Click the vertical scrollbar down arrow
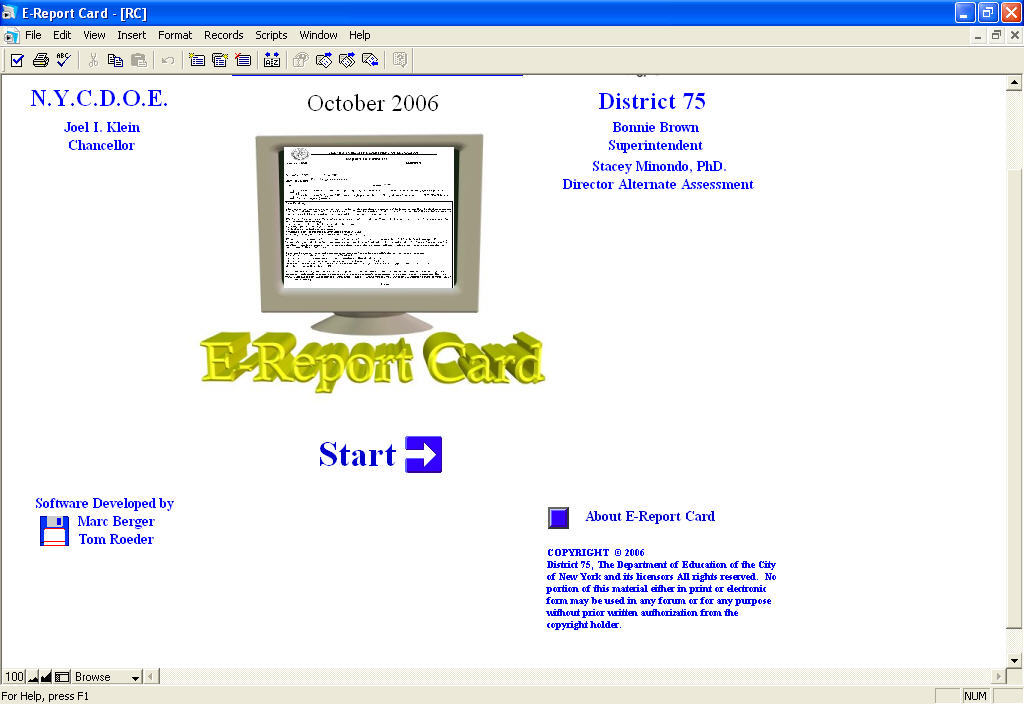The width and height of the screenshot is (1024, 704). coord(1014,660)
